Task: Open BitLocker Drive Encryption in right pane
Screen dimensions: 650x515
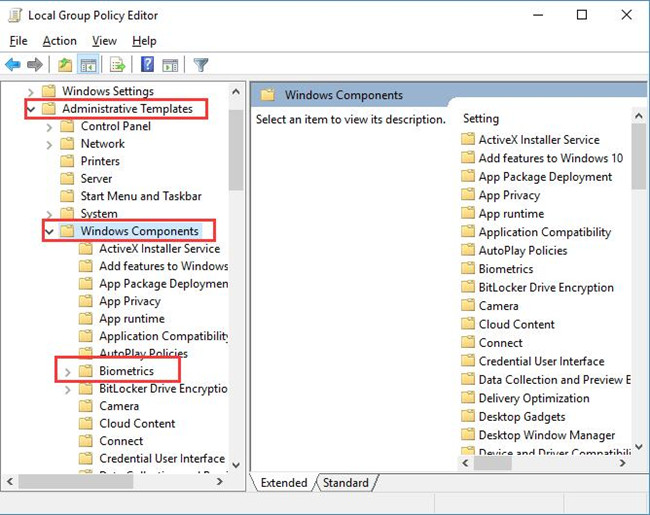Action: click(546, 287)
